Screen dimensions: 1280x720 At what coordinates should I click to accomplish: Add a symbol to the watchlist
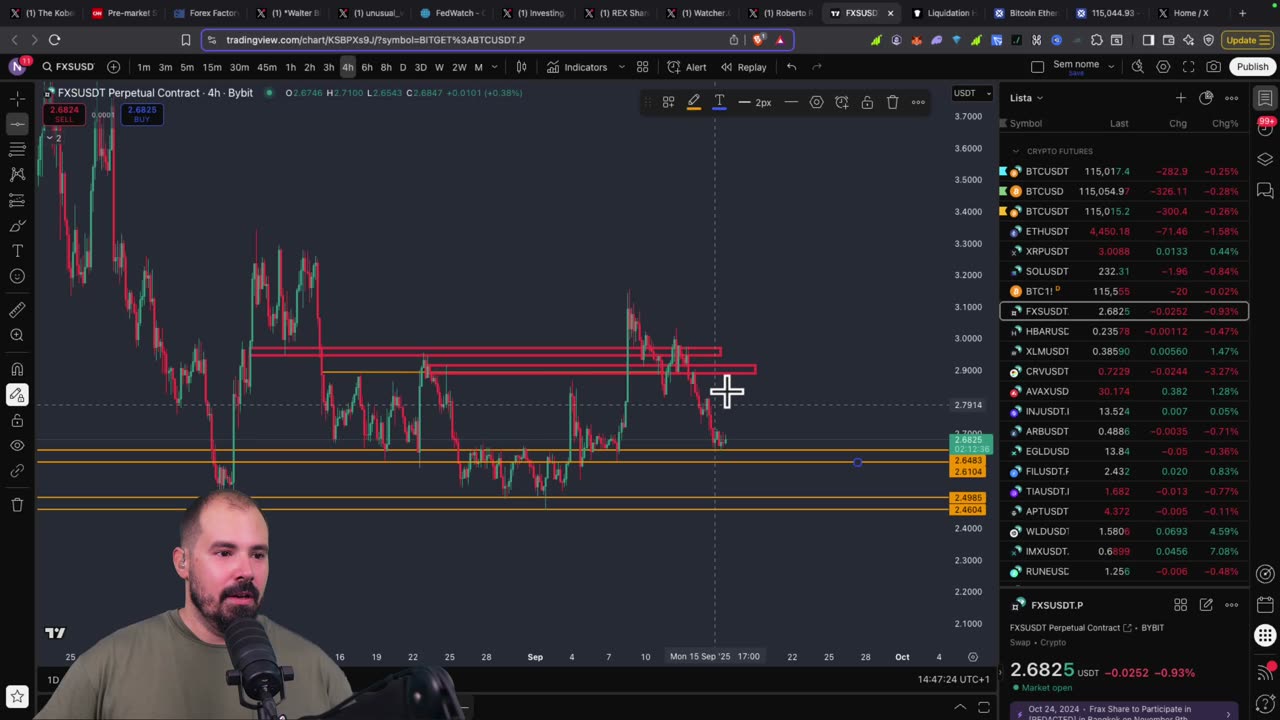click(1180, 98)
